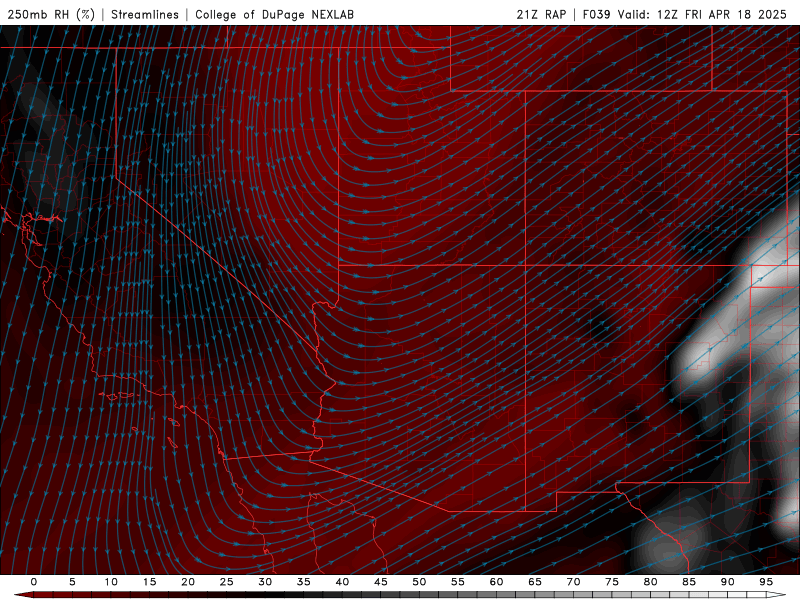
Task: Click the colorbar label '95'
Action: [766, 582]
